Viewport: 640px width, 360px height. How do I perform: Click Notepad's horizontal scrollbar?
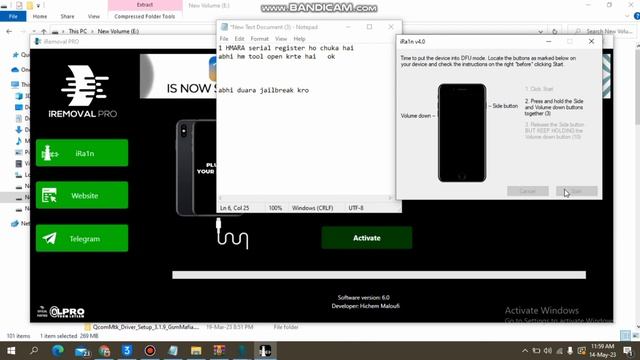(x=305, y=198)
